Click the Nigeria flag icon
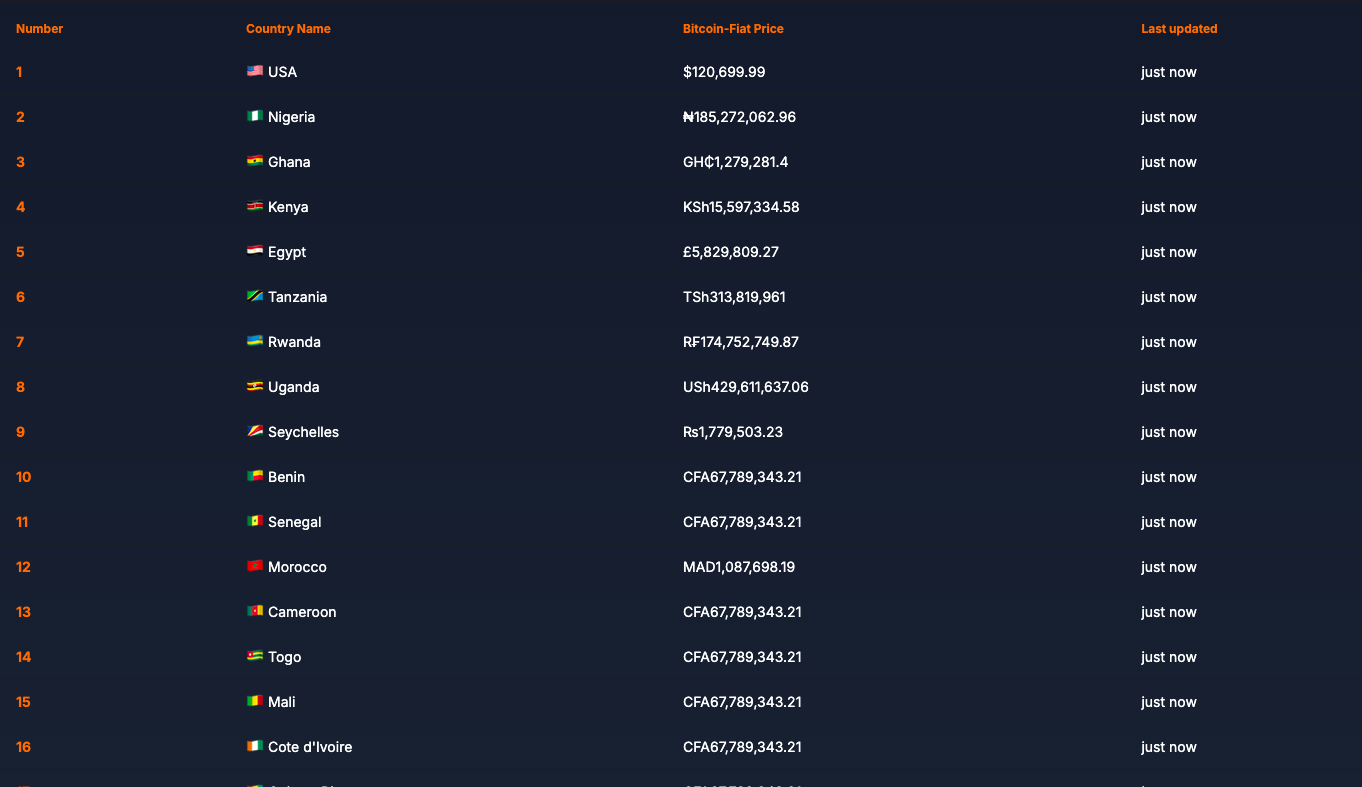 255,116
